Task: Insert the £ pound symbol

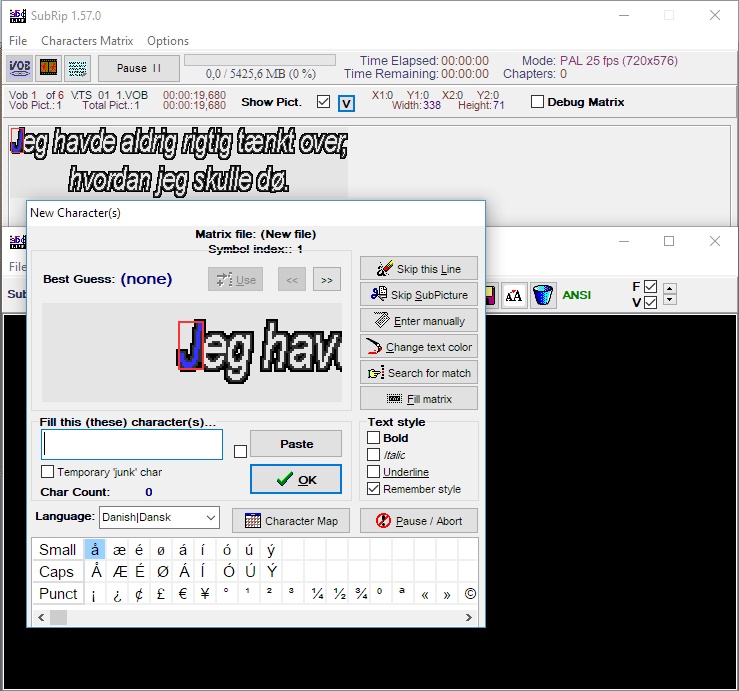Action: coord(161,594)
